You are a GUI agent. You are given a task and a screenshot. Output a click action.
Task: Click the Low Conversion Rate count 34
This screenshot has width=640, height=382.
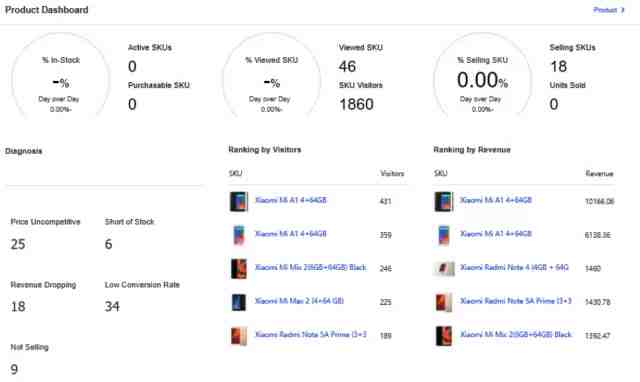tap(112, 306)
